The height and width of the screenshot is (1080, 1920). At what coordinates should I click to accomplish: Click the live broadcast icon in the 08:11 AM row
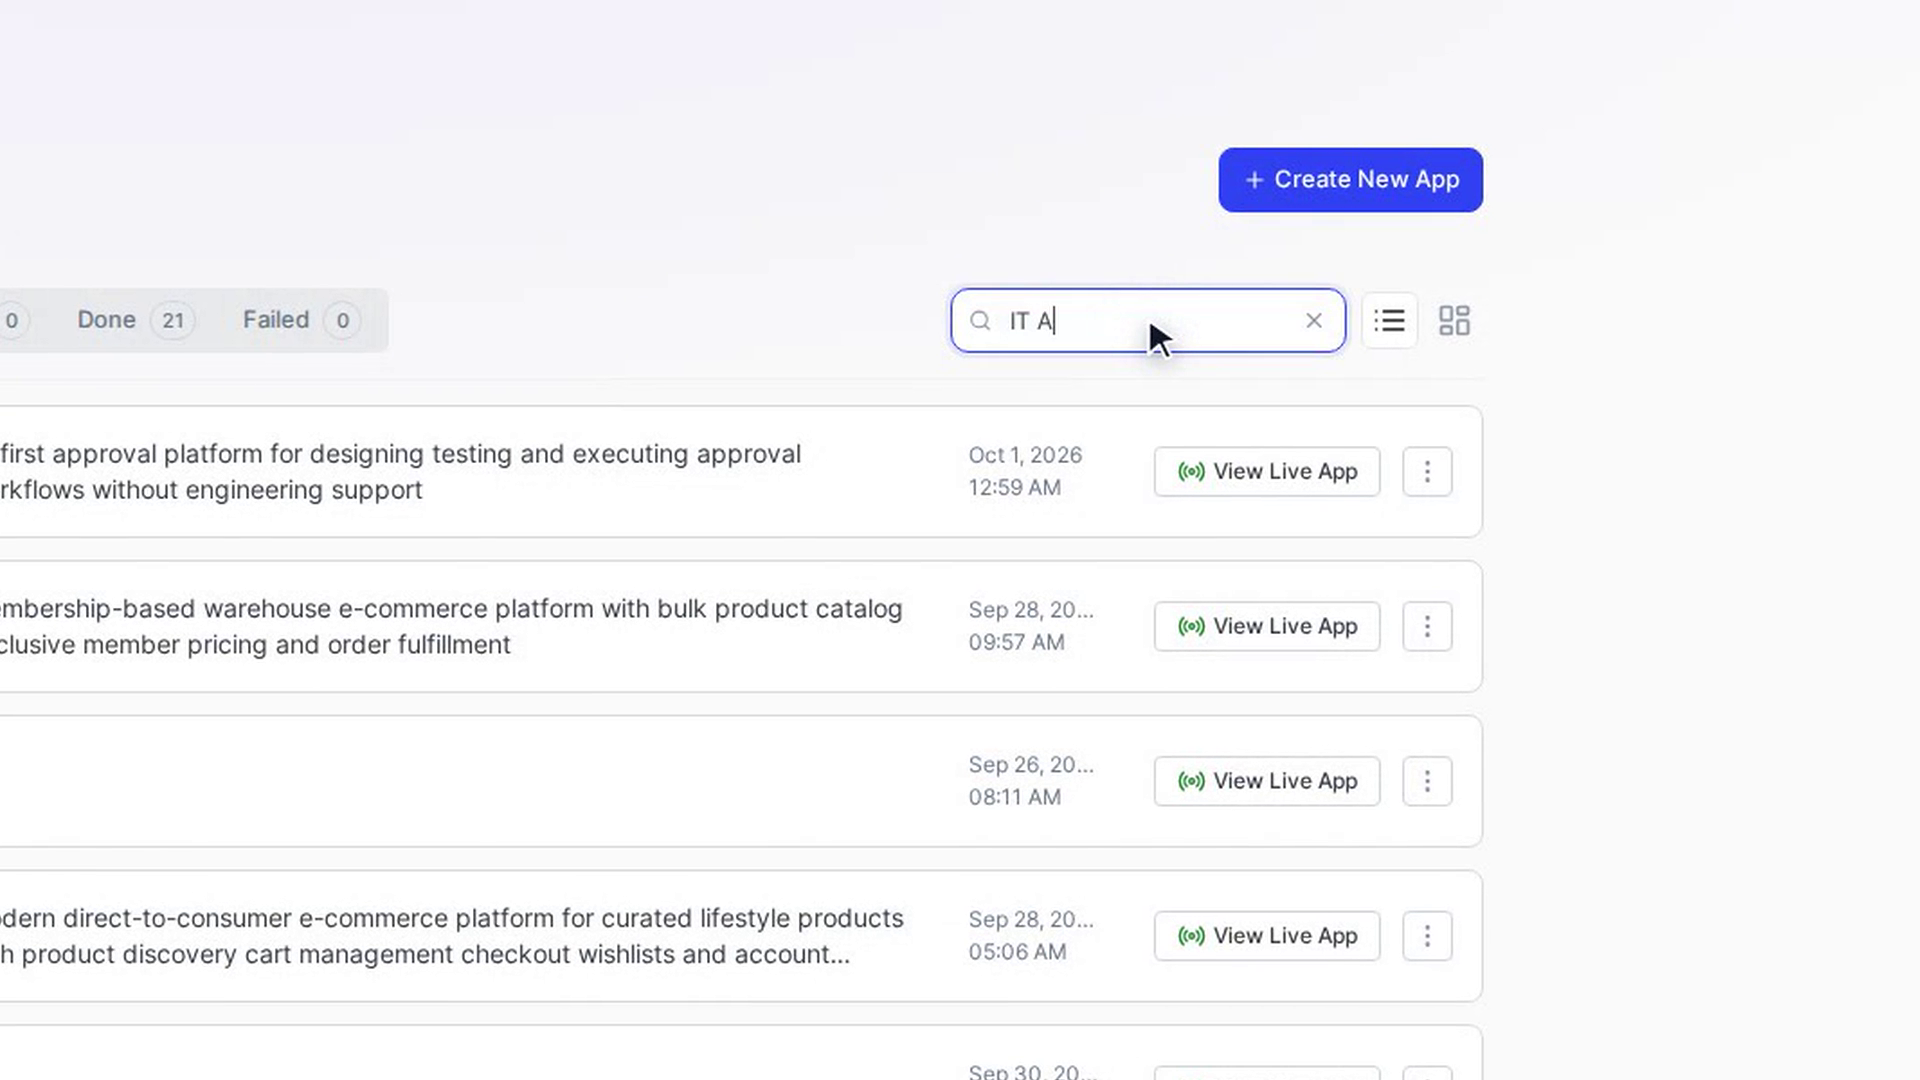[x=1191, y=781]
